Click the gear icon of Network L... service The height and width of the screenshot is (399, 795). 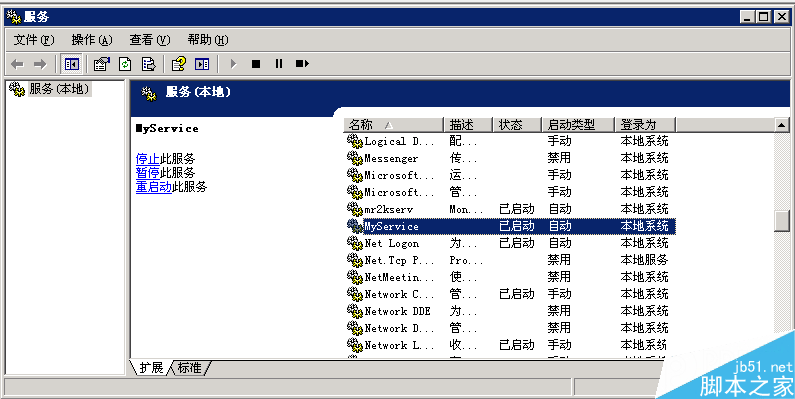pos(354,345)
